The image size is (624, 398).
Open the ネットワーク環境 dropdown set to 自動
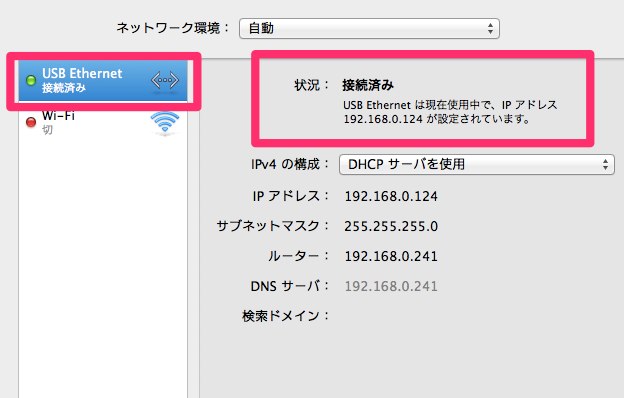(x=369, y=28)
